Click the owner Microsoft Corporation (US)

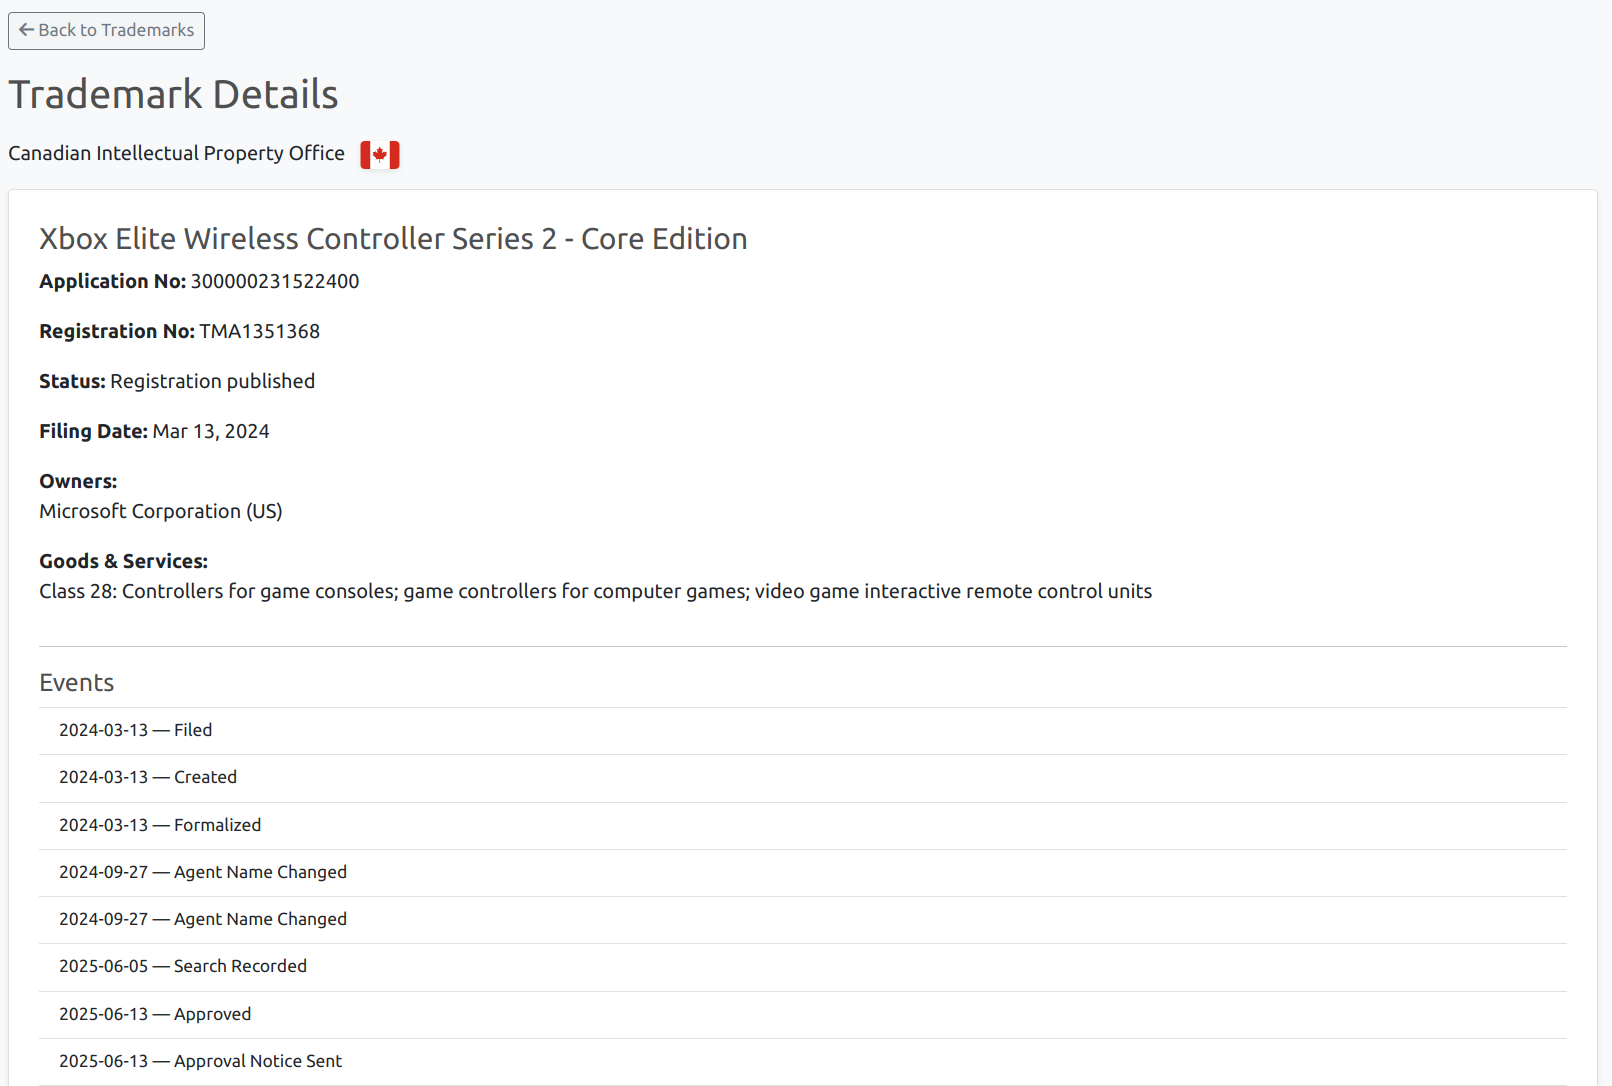(x=161, y=512)
